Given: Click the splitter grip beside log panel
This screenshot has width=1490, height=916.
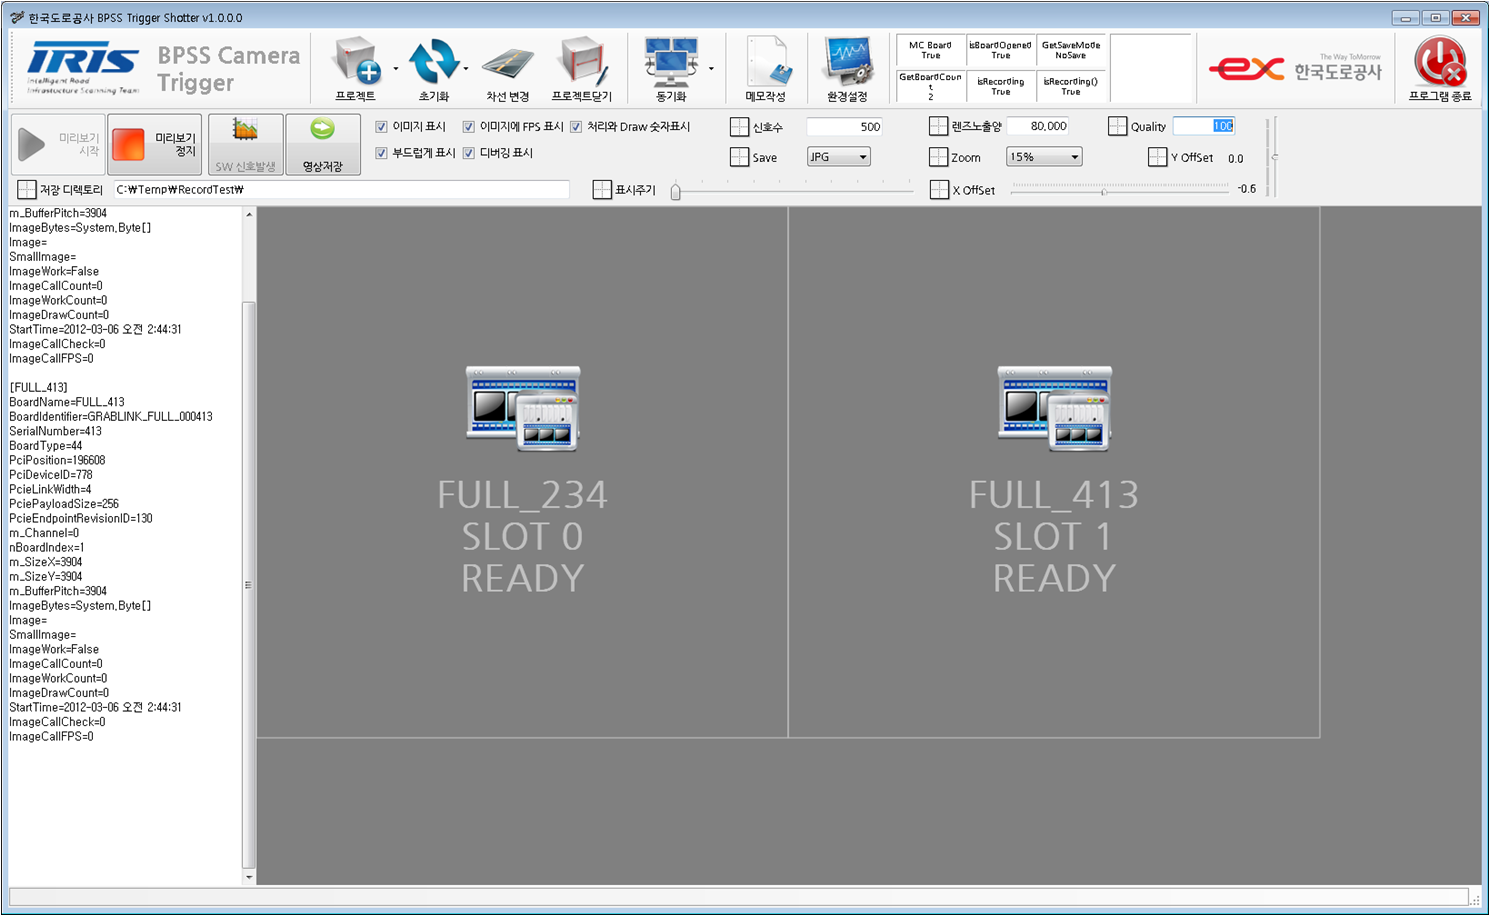Looking at the screenshot, I should (248, 585).
